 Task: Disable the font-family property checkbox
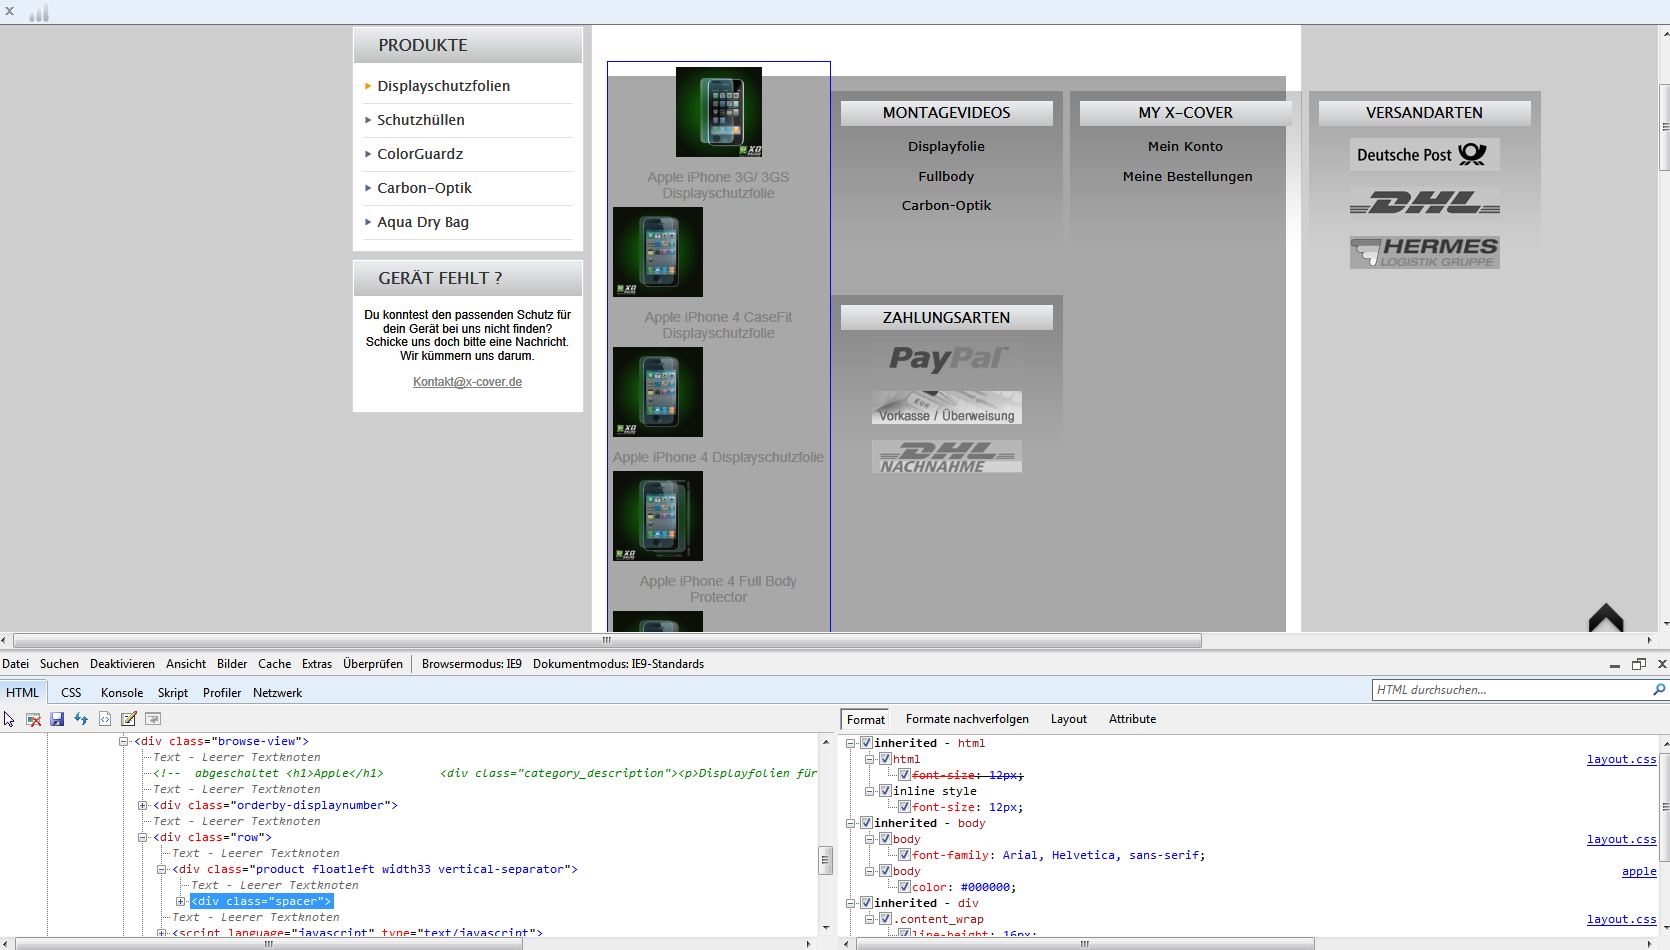[x=903, y=855]
